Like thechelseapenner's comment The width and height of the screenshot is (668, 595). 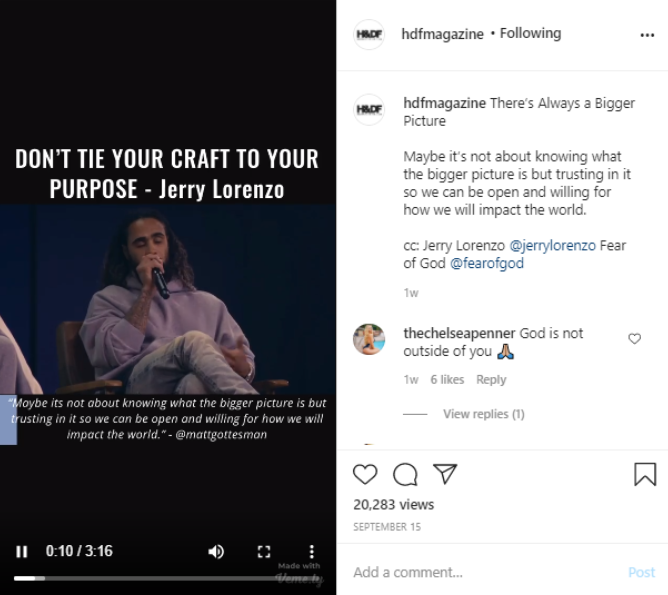[x=634, y=339]
